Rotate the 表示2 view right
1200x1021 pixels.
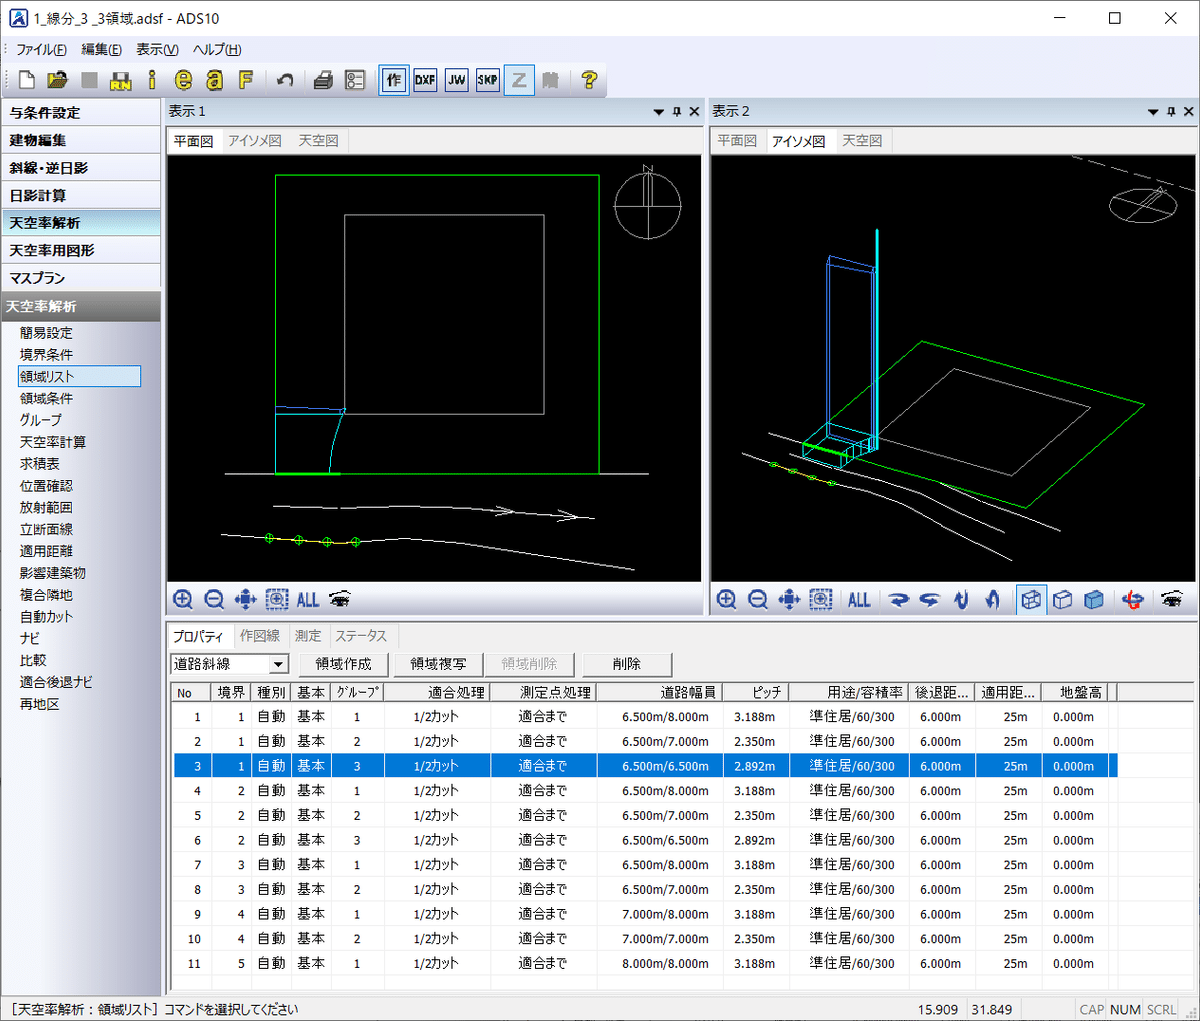[930, 599]
